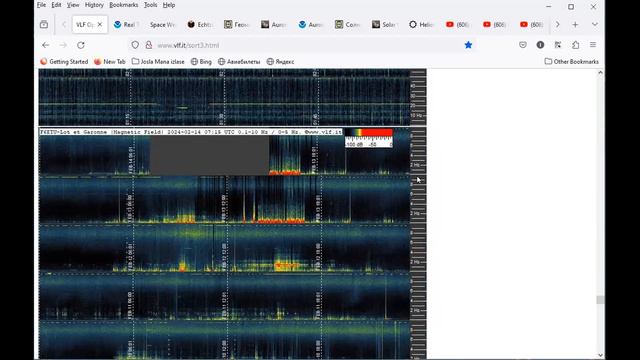Click the tracking protection shield icon

[135, 45]
